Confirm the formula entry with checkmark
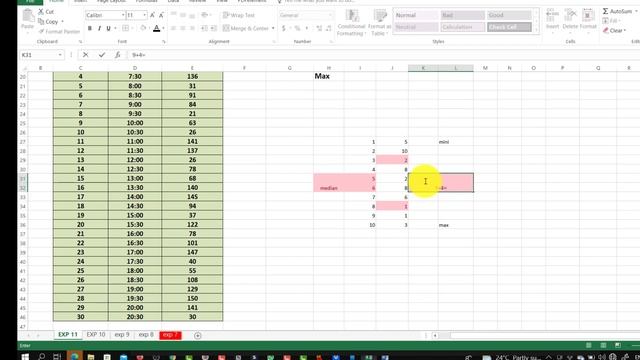 tap(102, 55)
